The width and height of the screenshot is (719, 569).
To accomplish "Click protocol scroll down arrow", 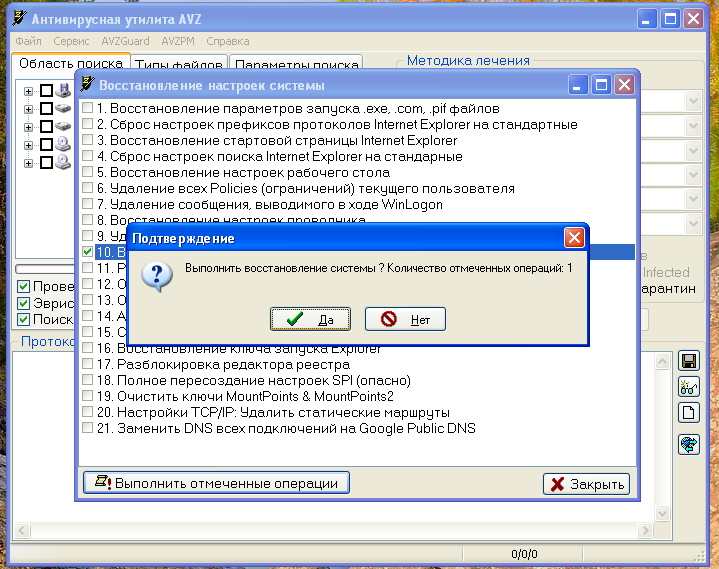I will pos(662,513).
